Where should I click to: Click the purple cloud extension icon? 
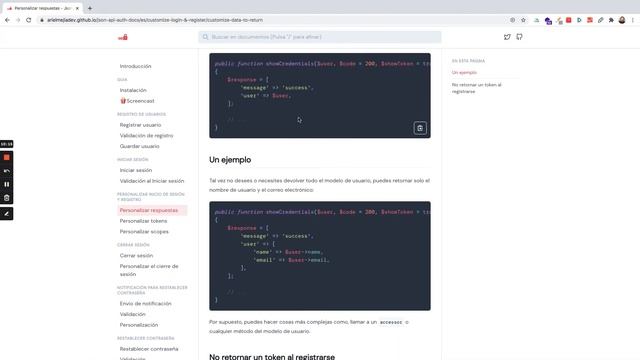click(x=548, y=20)
